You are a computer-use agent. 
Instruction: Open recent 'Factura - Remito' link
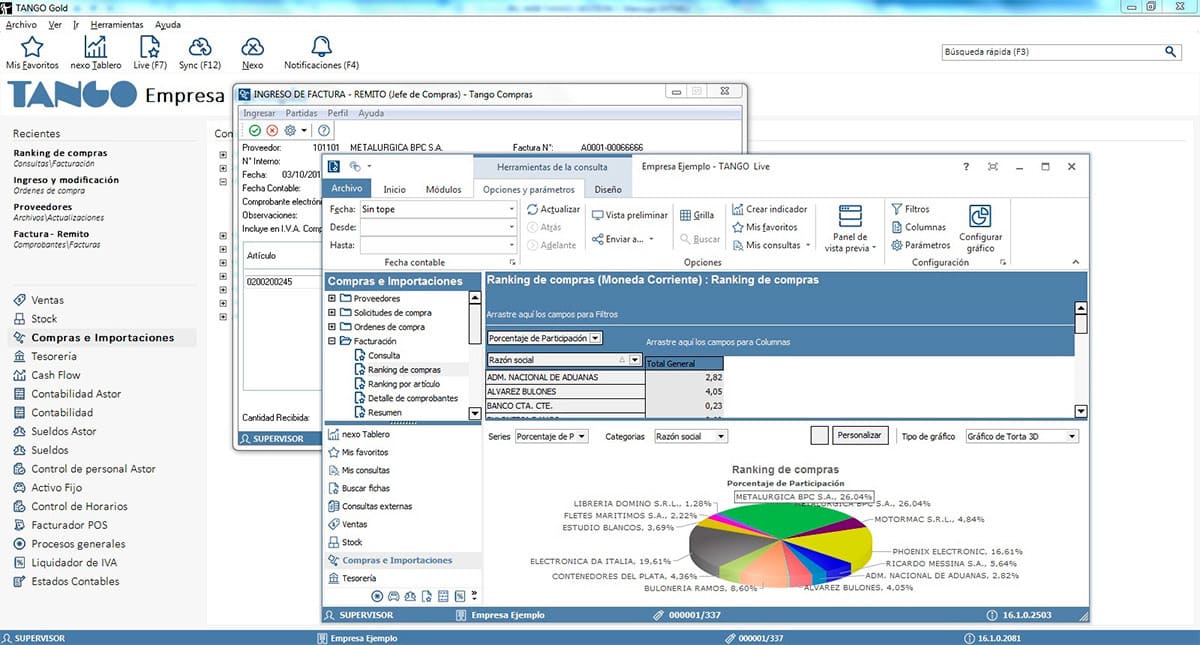click(52, 234)
